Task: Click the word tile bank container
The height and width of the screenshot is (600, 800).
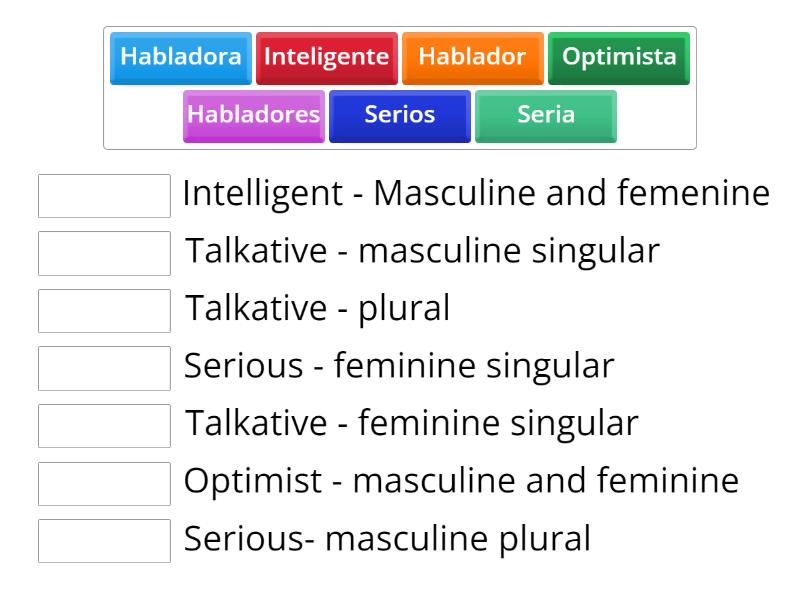Action: (x=400, y=85)
